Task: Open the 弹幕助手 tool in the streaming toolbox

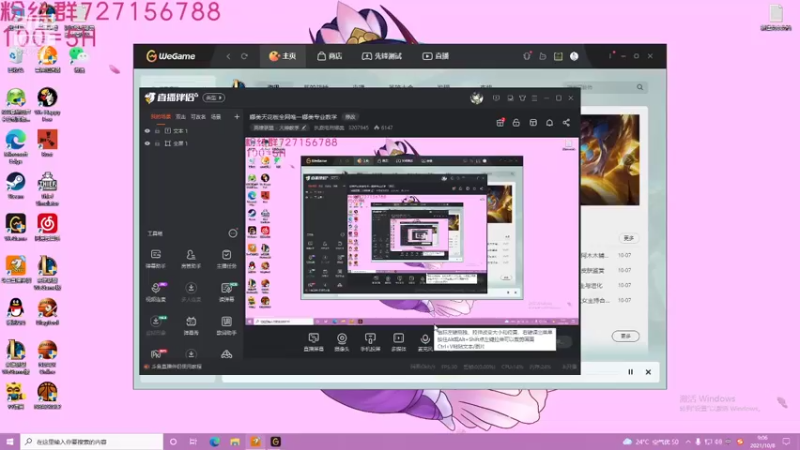Action: pos(156,258)
